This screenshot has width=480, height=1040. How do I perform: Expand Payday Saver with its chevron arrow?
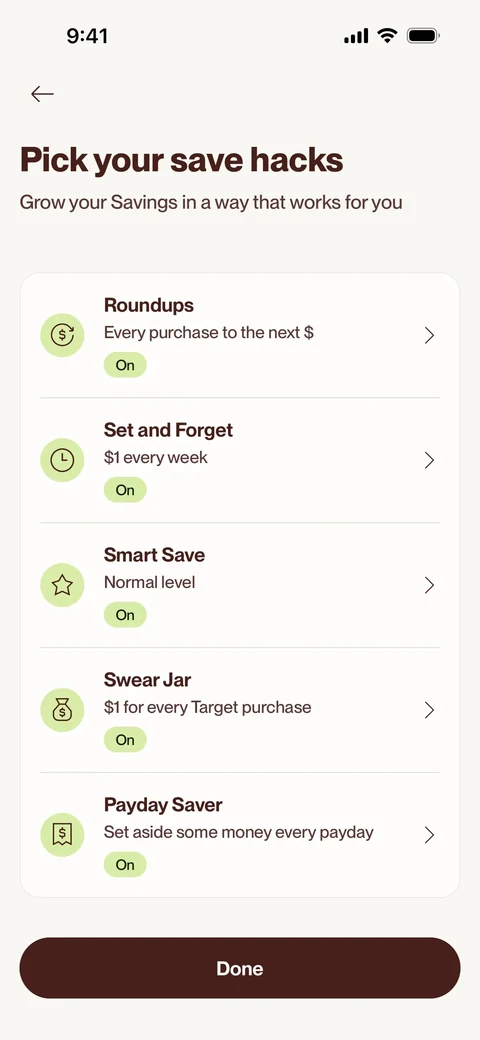(430, 834)
